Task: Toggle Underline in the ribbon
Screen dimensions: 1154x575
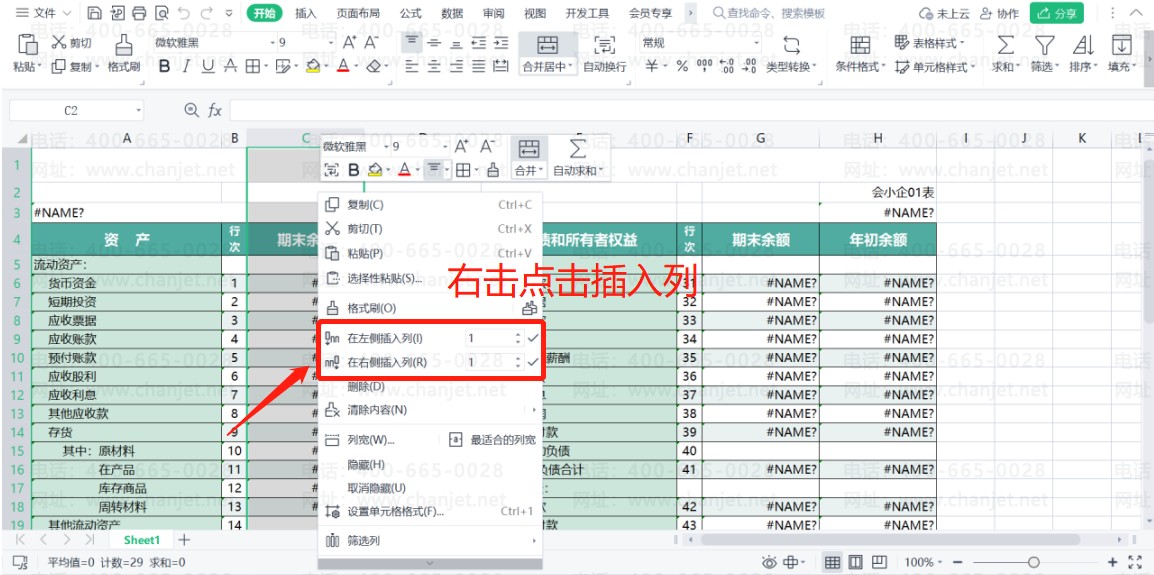Action: (208, 67)
